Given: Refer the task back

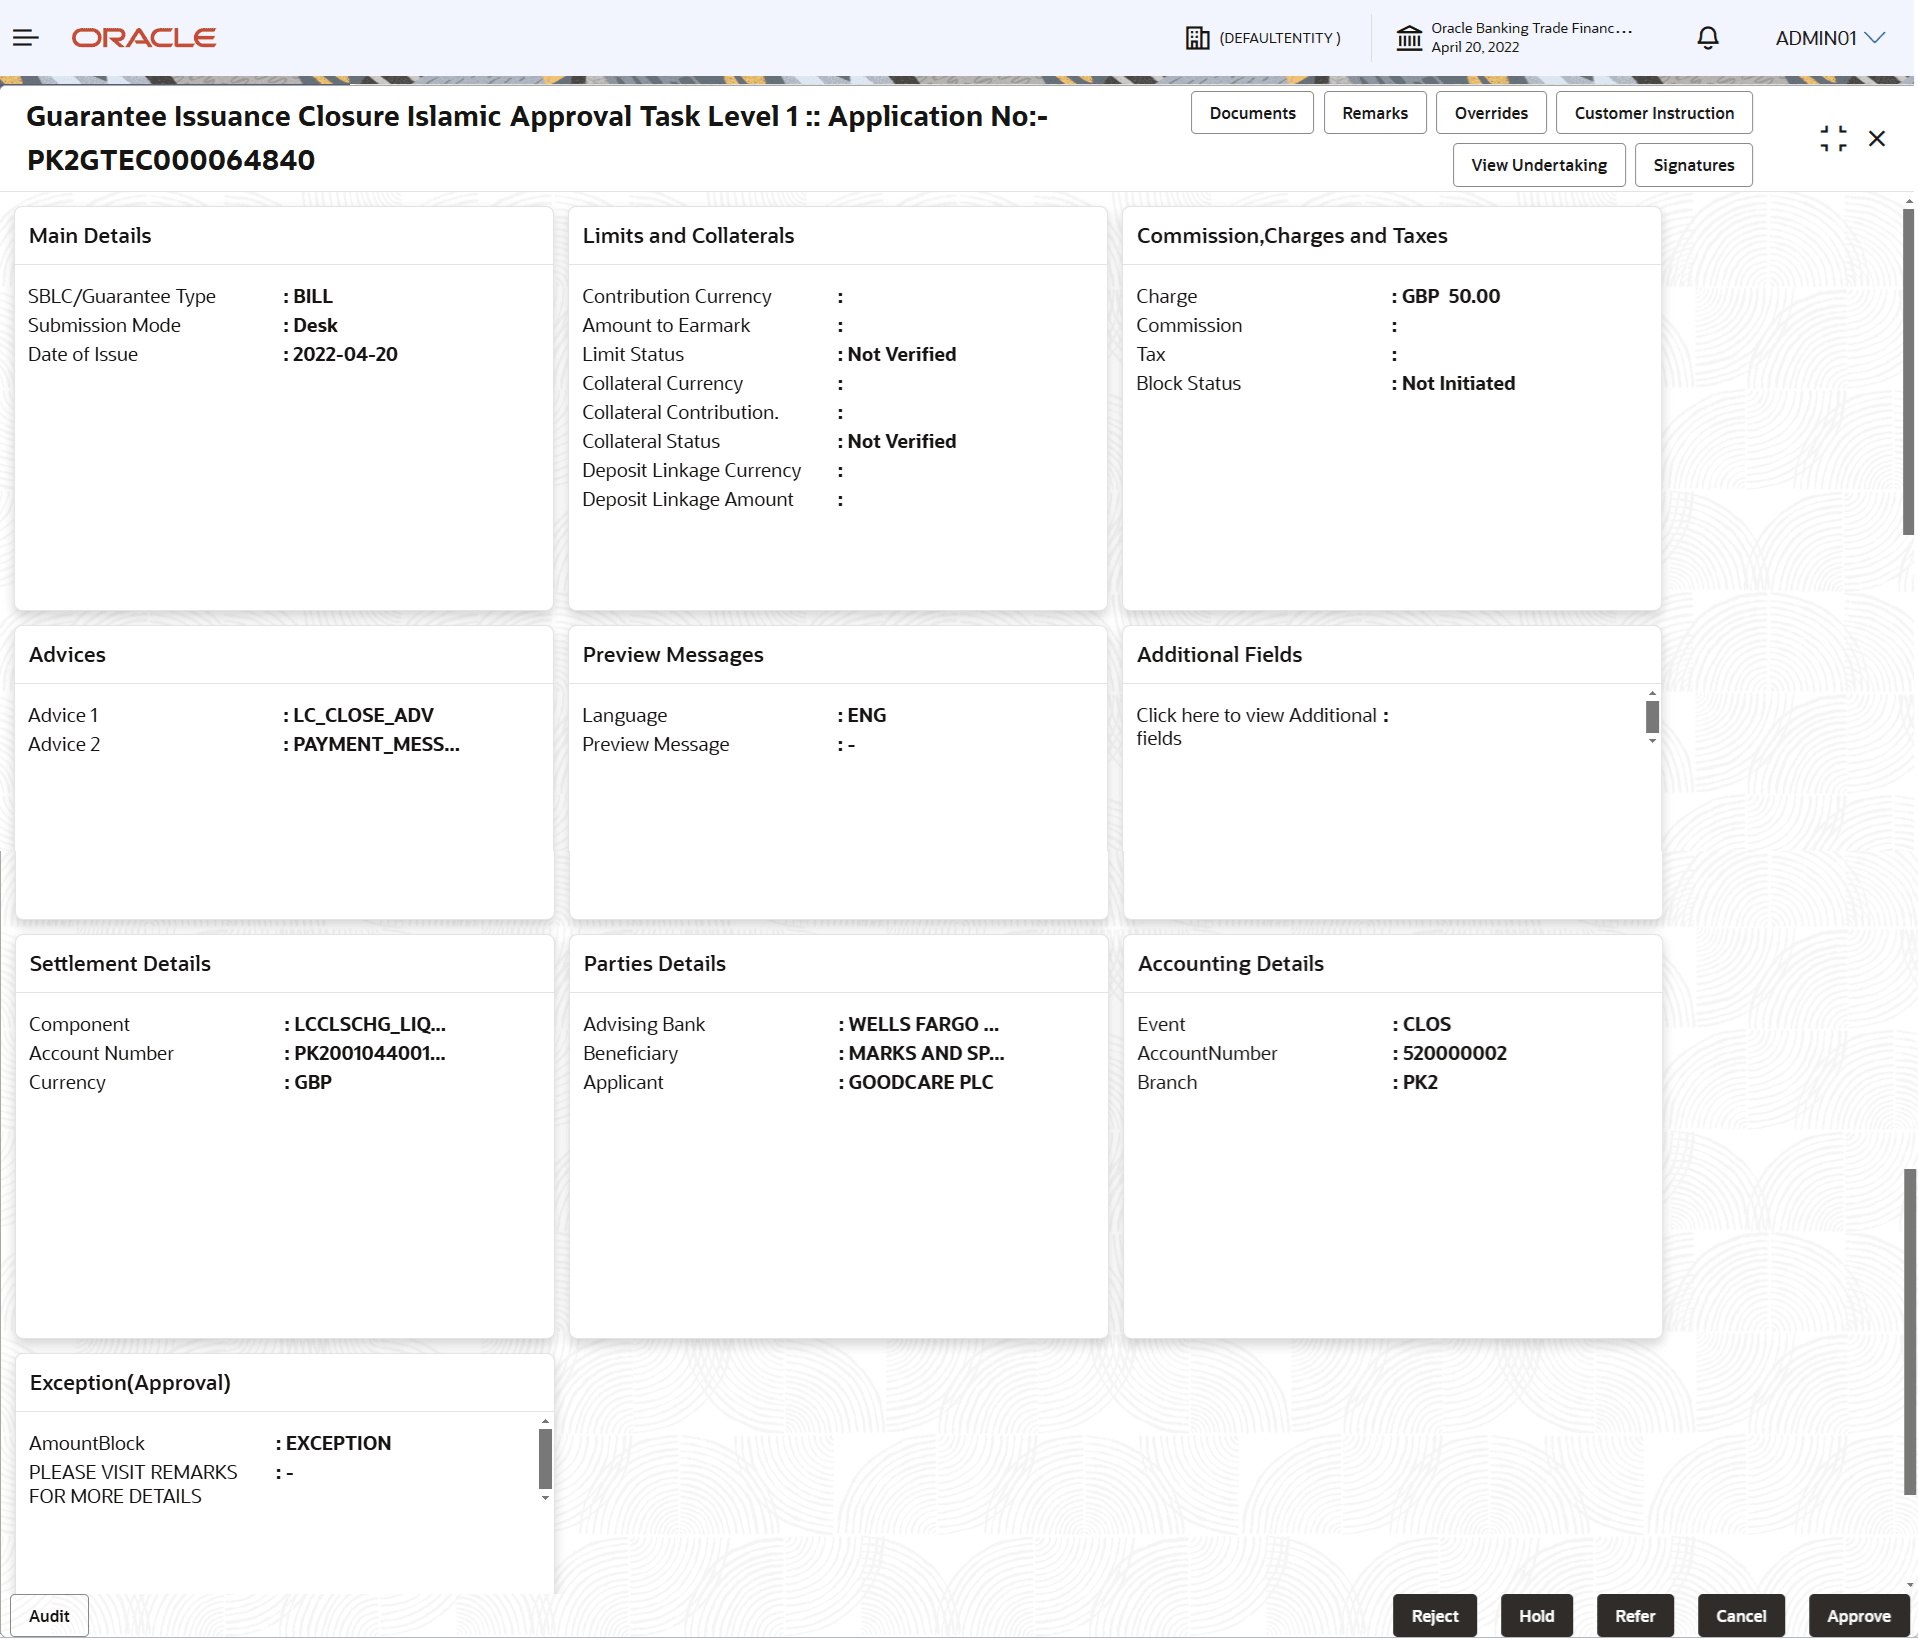Looking at the screenshot, I should pos(1634,1615).
